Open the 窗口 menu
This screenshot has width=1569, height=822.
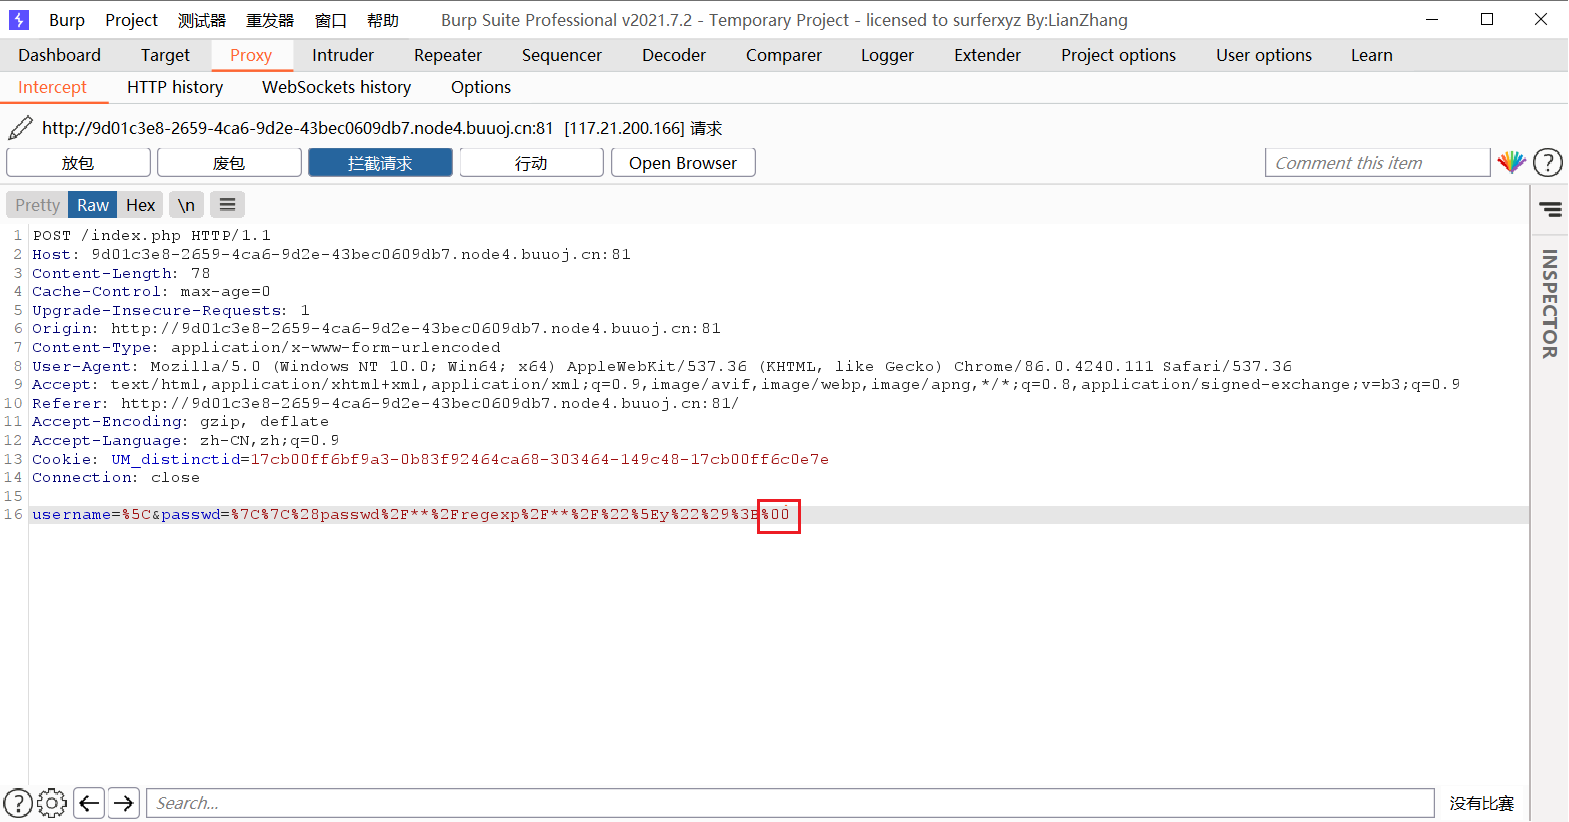[x=331, y=20]
